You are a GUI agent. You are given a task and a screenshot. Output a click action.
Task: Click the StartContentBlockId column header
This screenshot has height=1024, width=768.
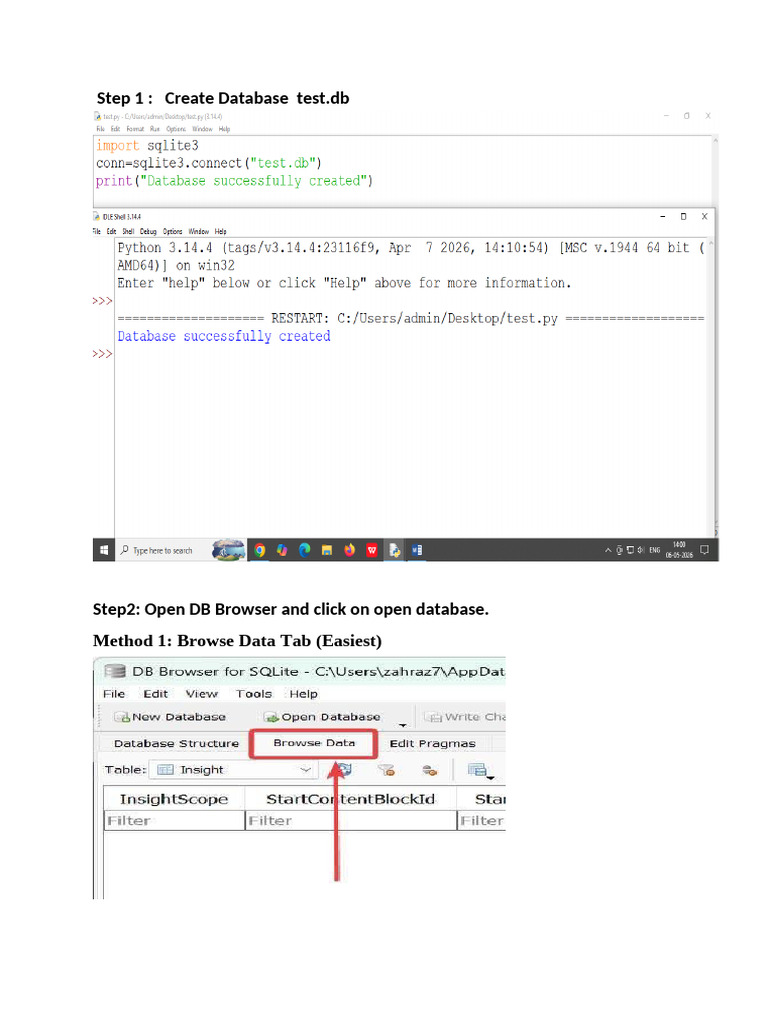pos(351,799)
